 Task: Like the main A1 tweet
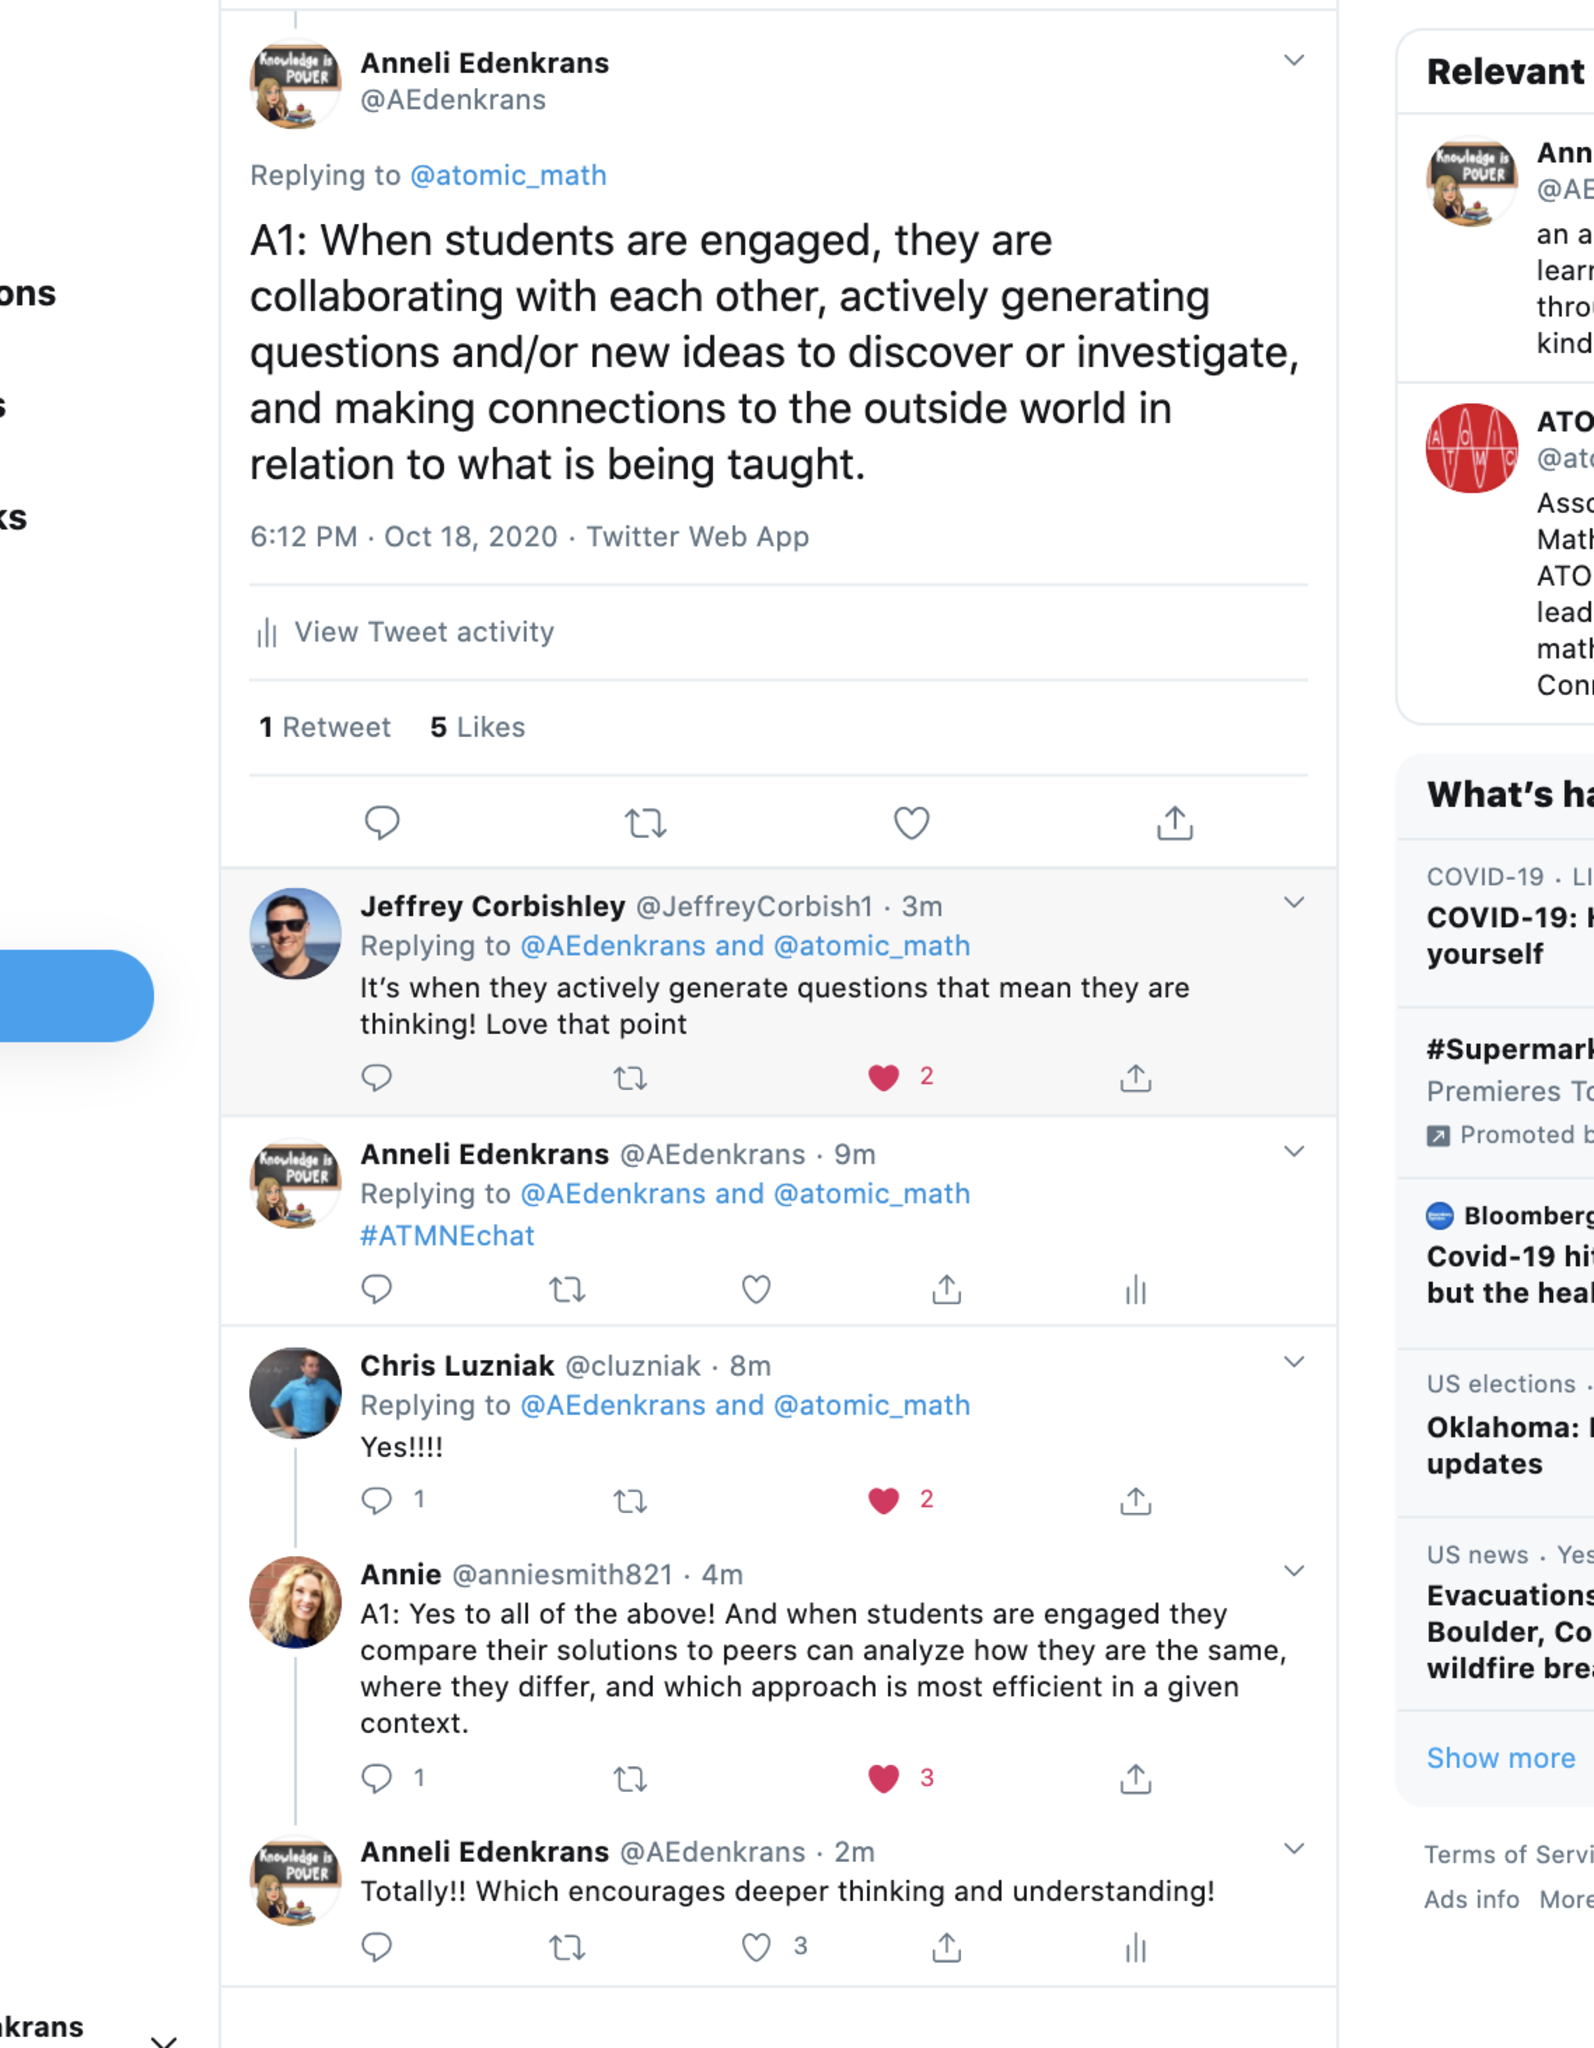click(x=911, y=823)
